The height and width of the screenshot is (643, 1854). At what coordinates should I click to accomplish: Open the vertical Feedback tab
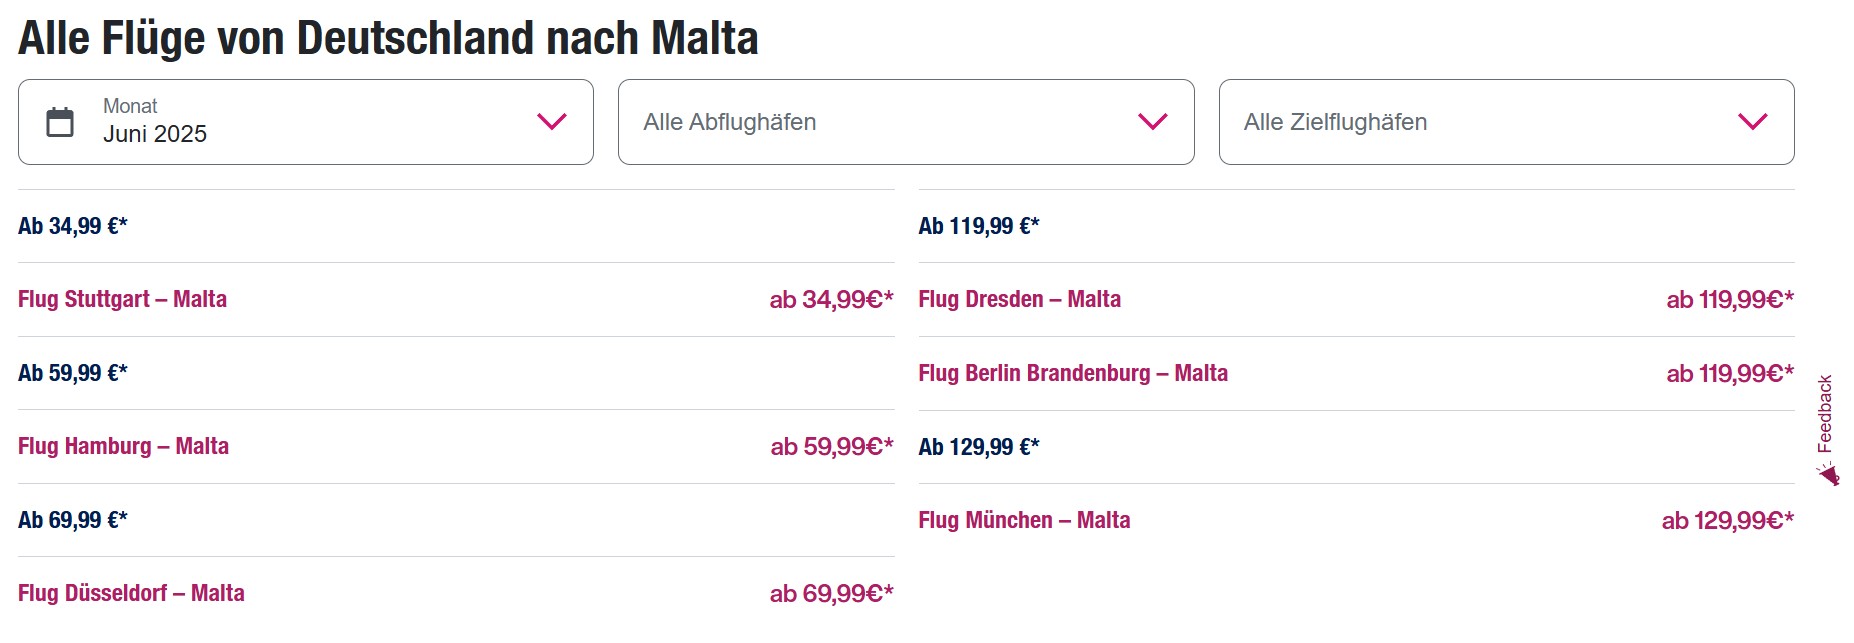pyautogui.click(x=1827, y=429)
